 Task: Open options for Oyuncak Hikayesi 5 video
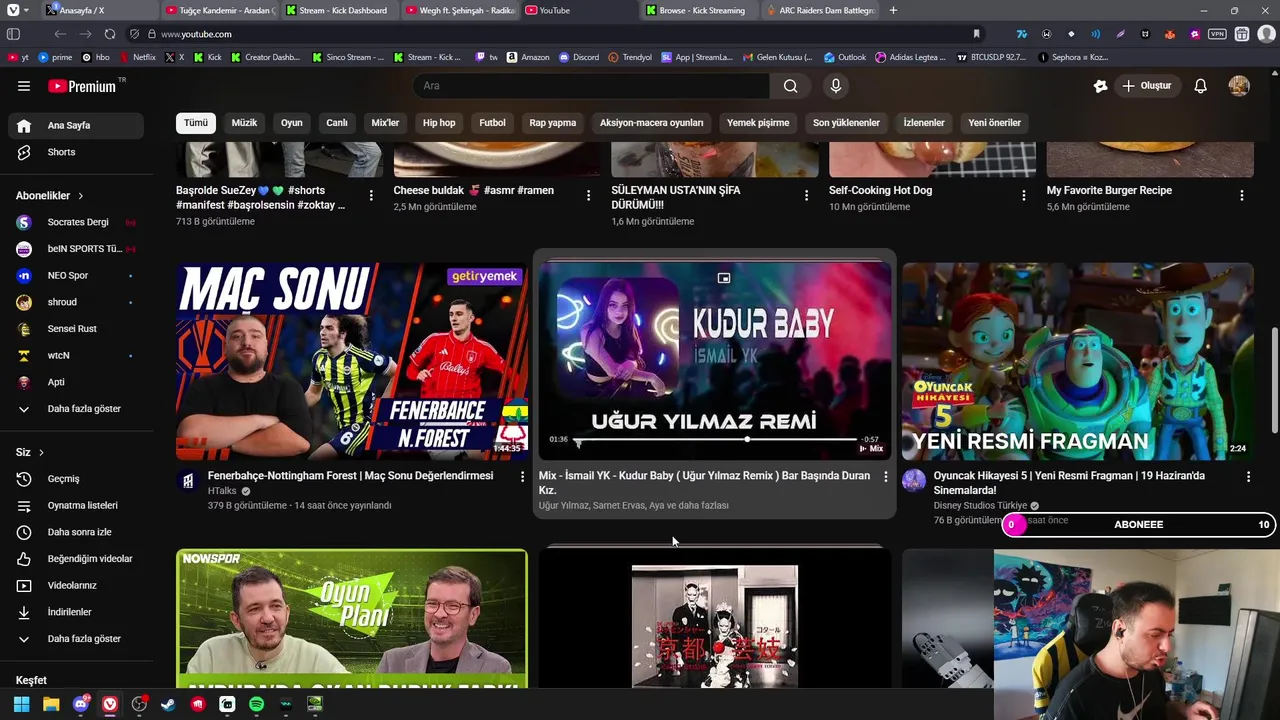[x=1248, y=477]
